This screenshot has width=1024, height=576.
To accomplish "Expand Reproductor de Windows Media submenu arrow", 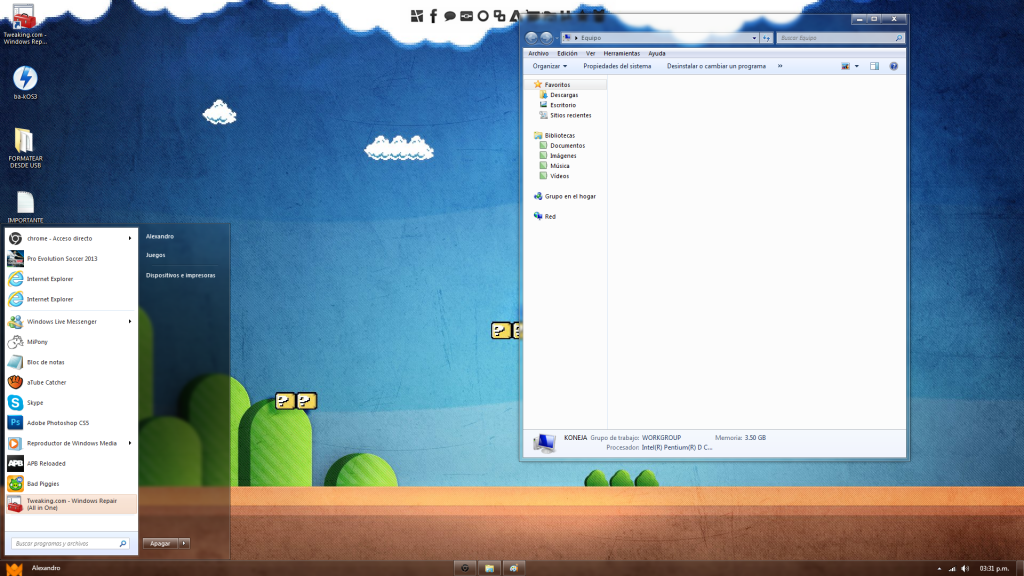I will [129, 443].
